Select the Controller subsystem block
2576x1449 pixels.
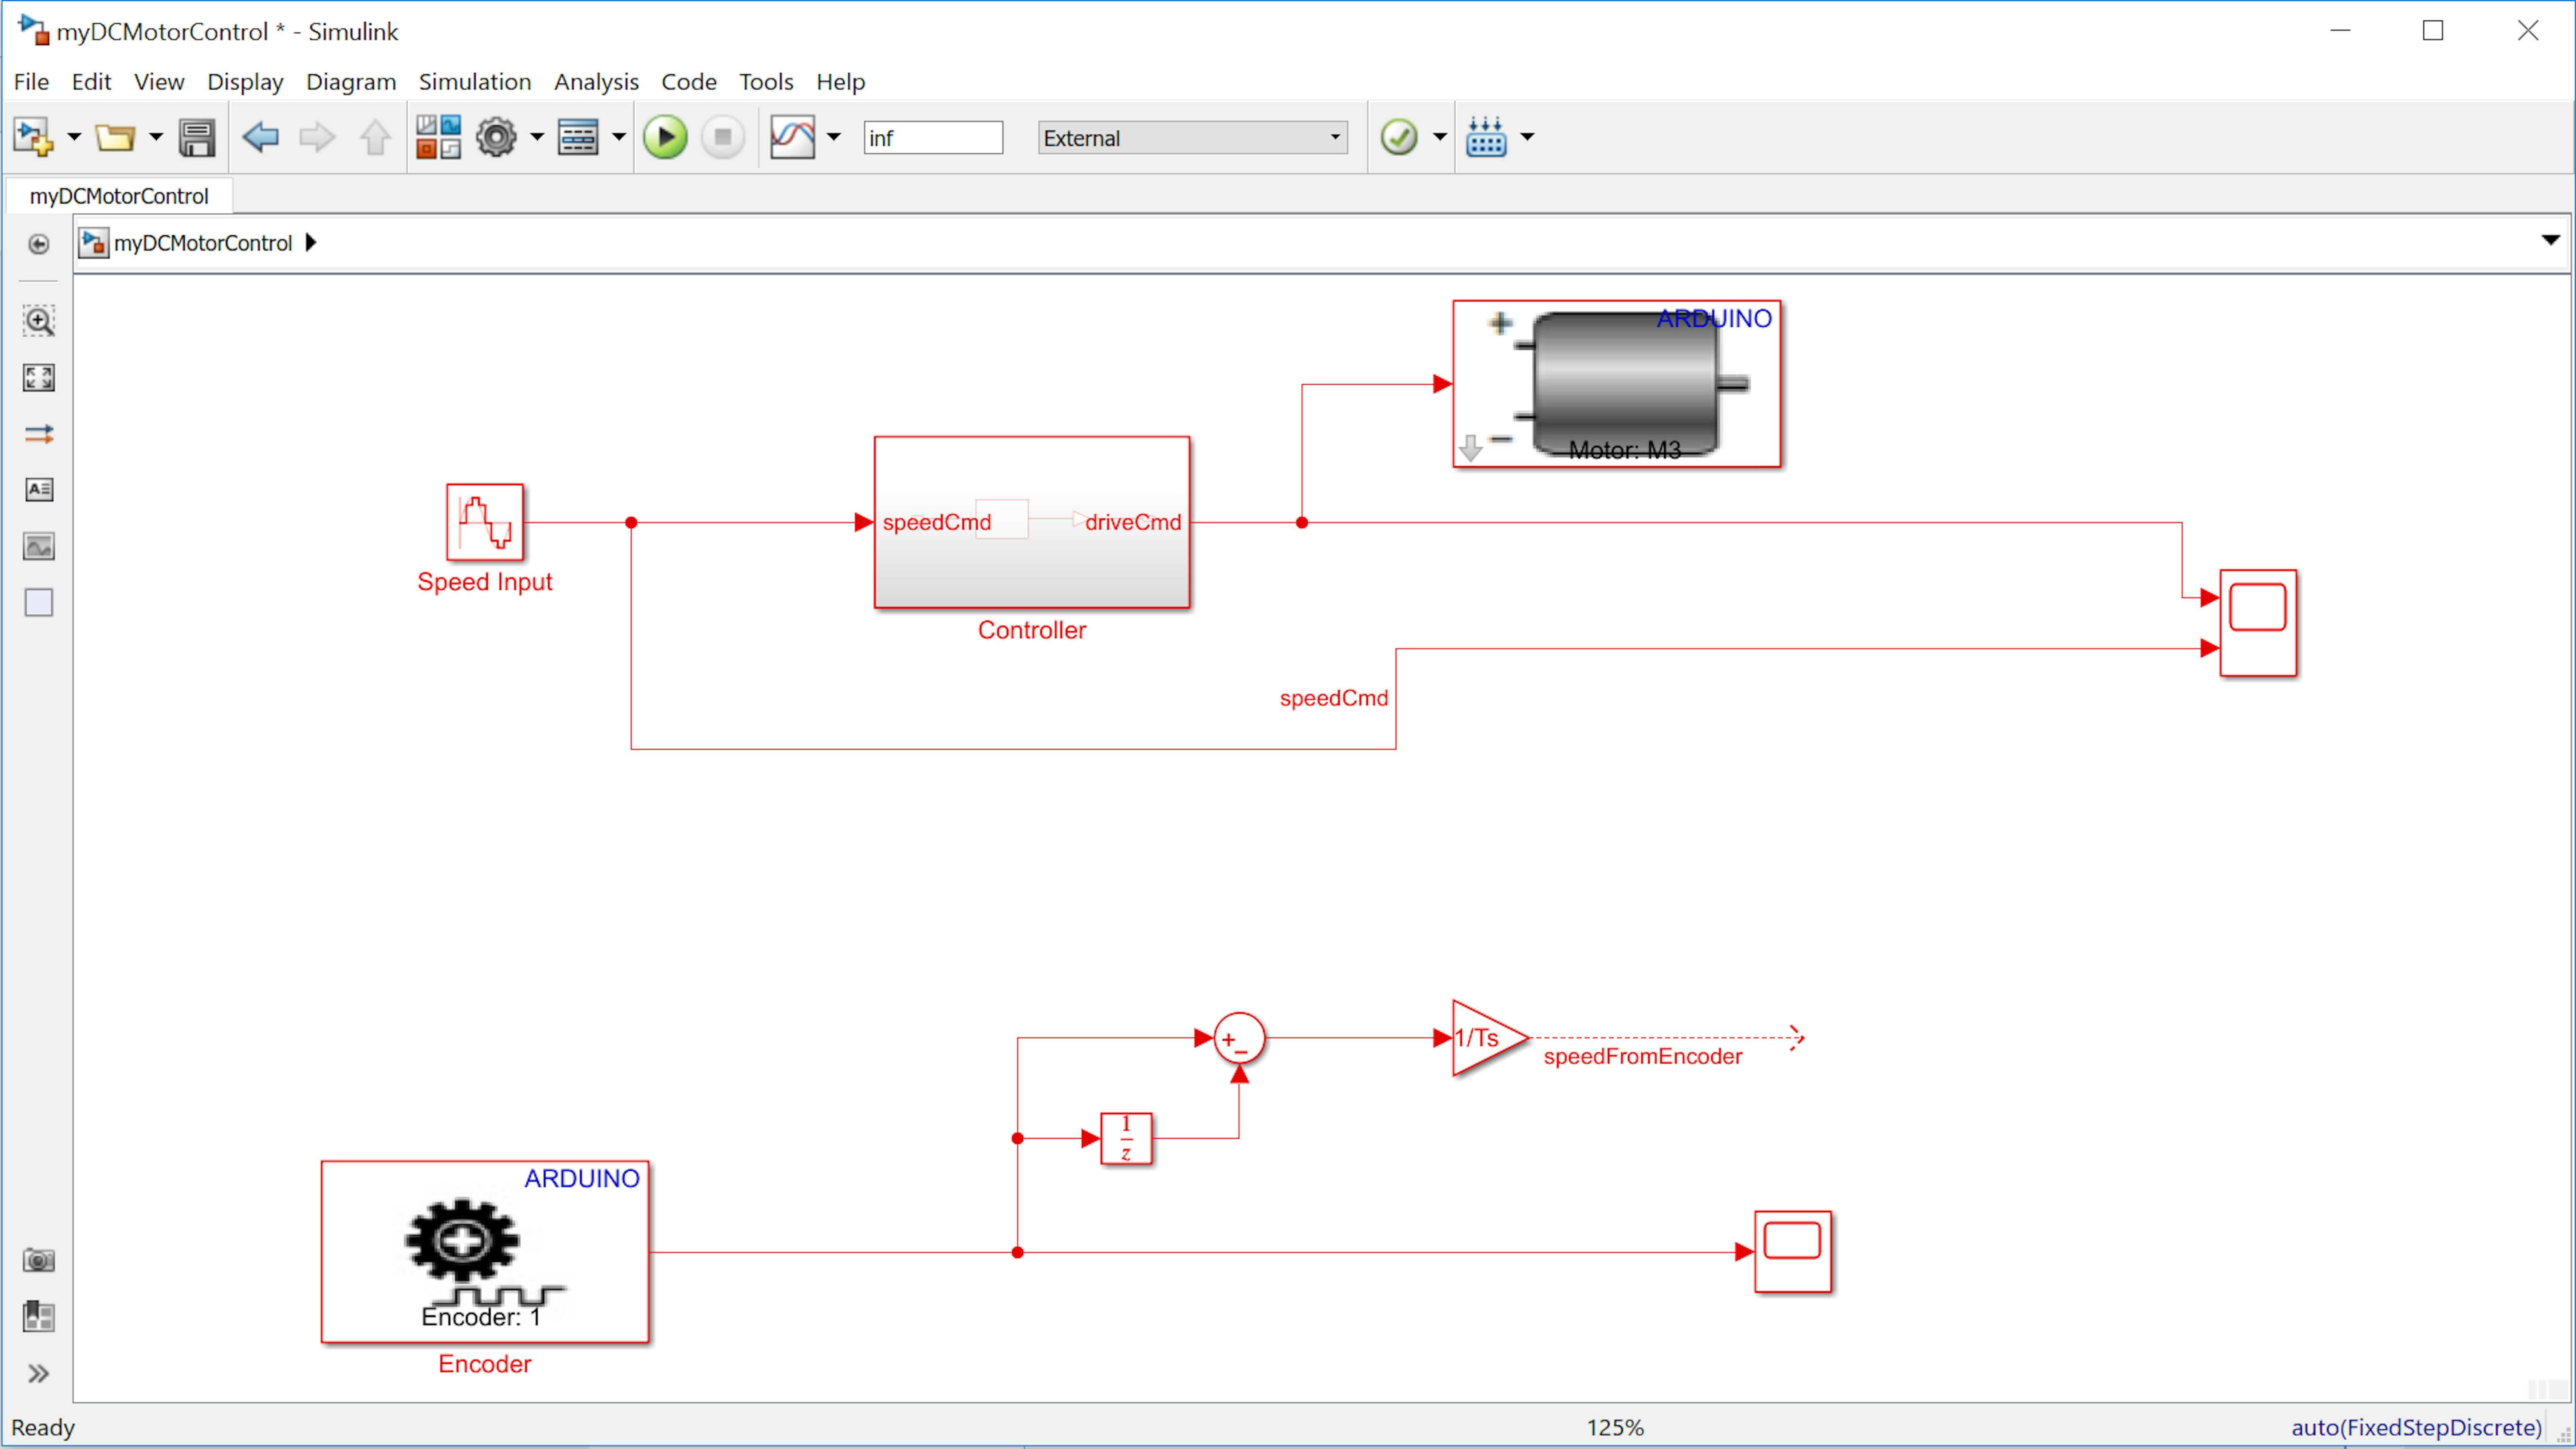pyautogui.click(x=1032, y=522)
